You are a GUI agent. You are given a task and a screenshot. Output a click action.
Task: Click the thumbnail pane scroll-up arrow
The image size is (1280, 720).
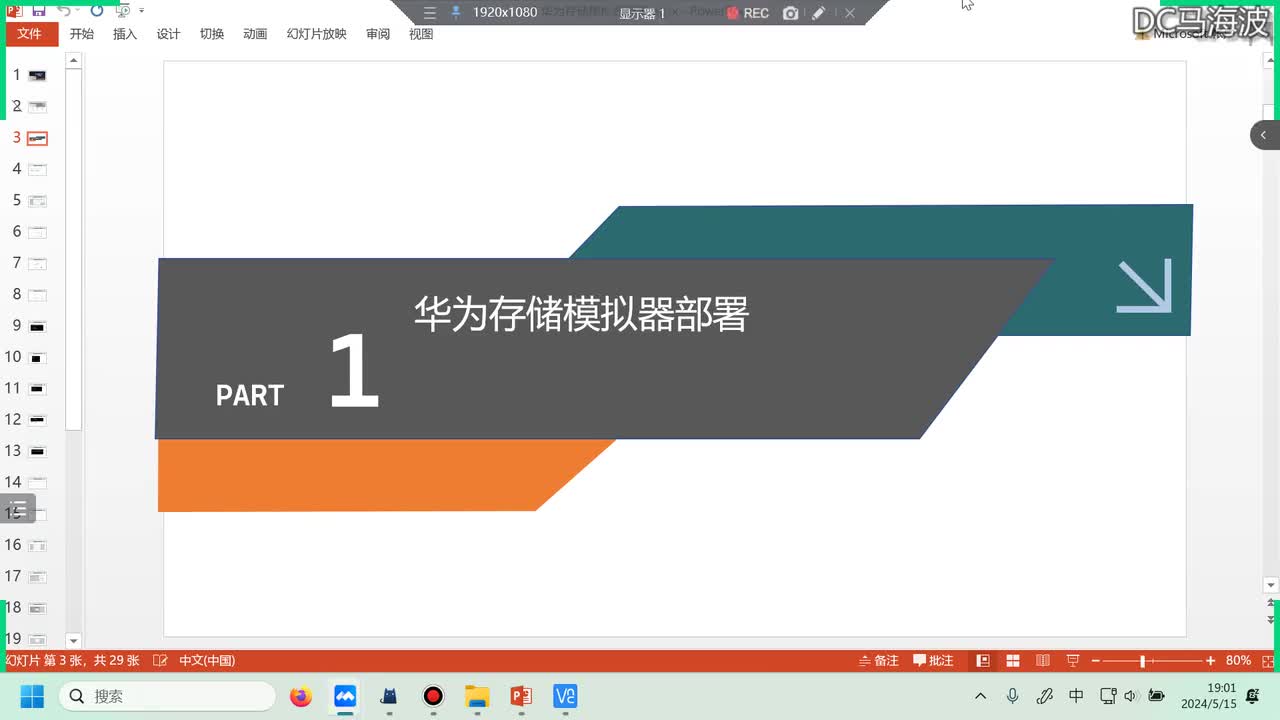pyautogui.click(x=73, y=61)
